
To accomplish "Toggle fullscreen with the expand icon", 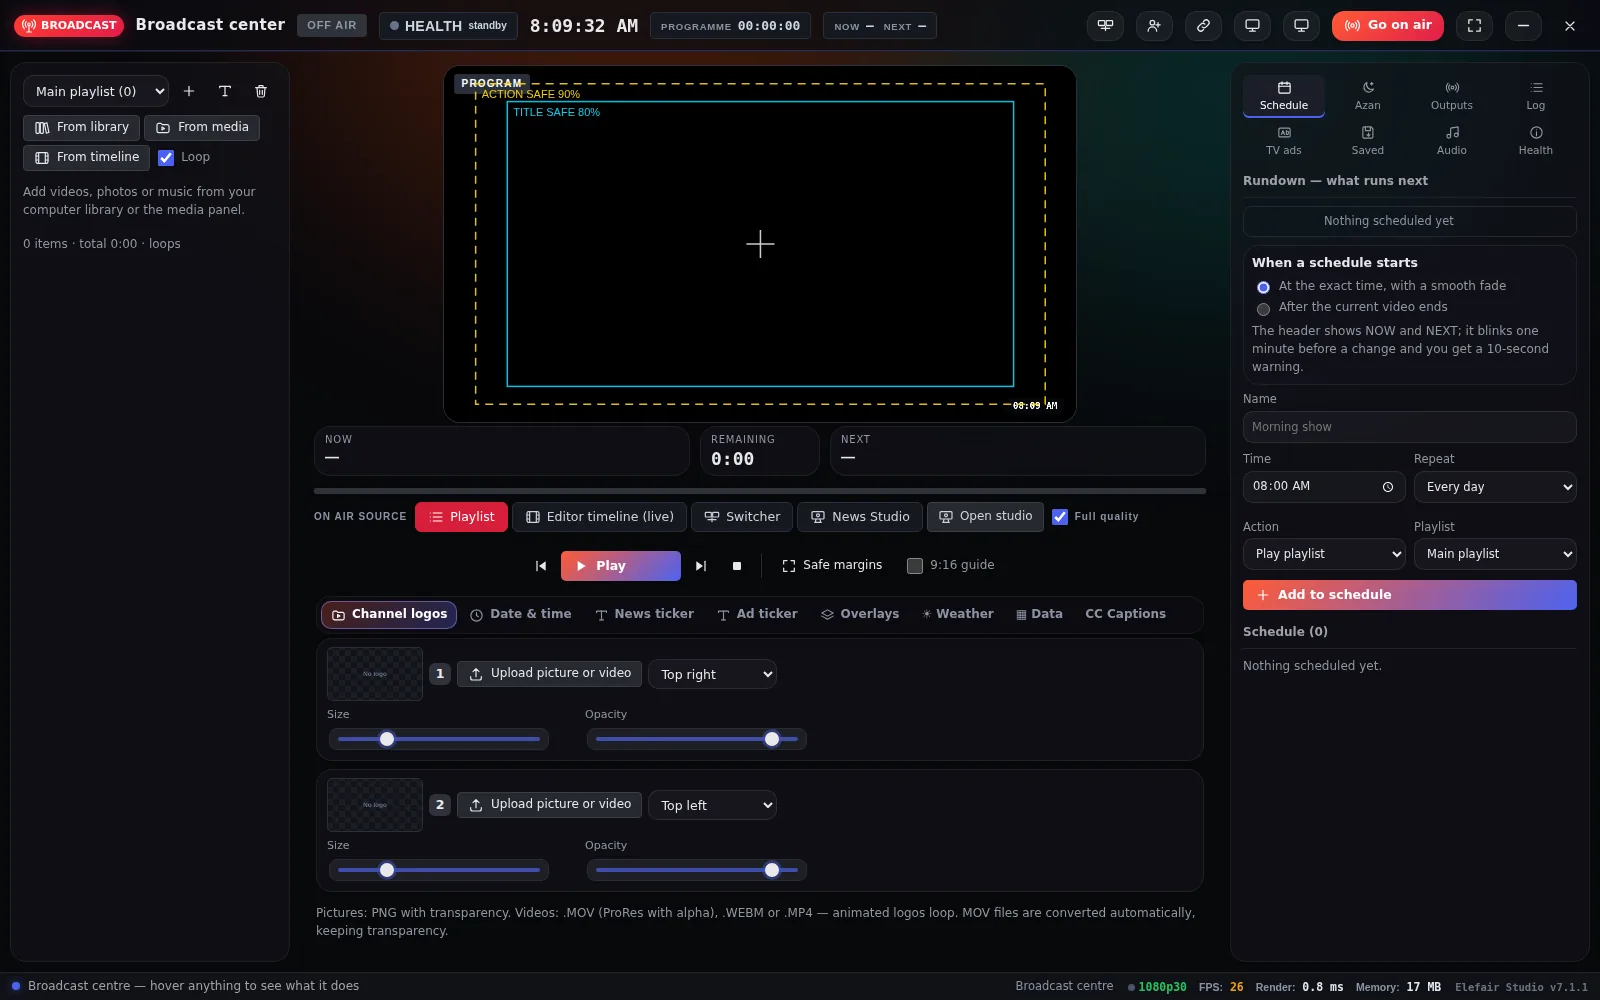I will click(1474, 26).
